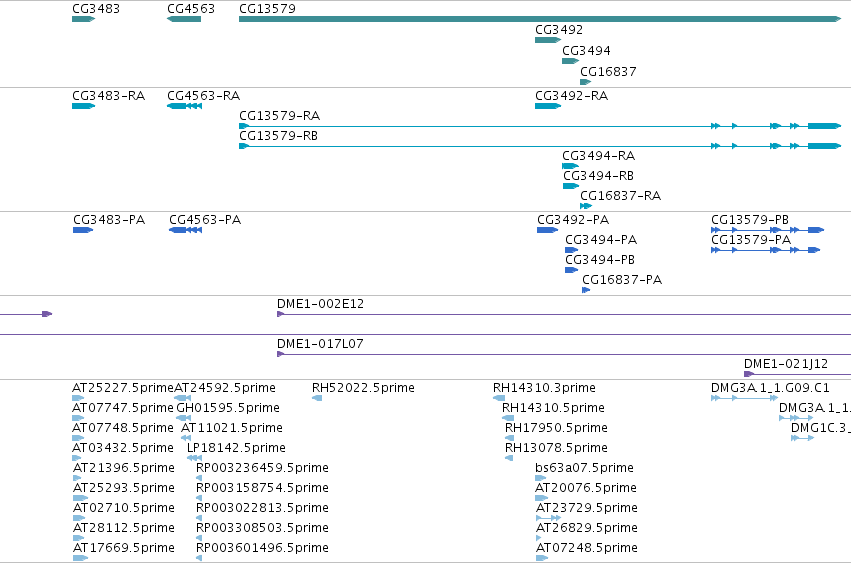Click the CG3494-RB transcript label

(599, 176)
